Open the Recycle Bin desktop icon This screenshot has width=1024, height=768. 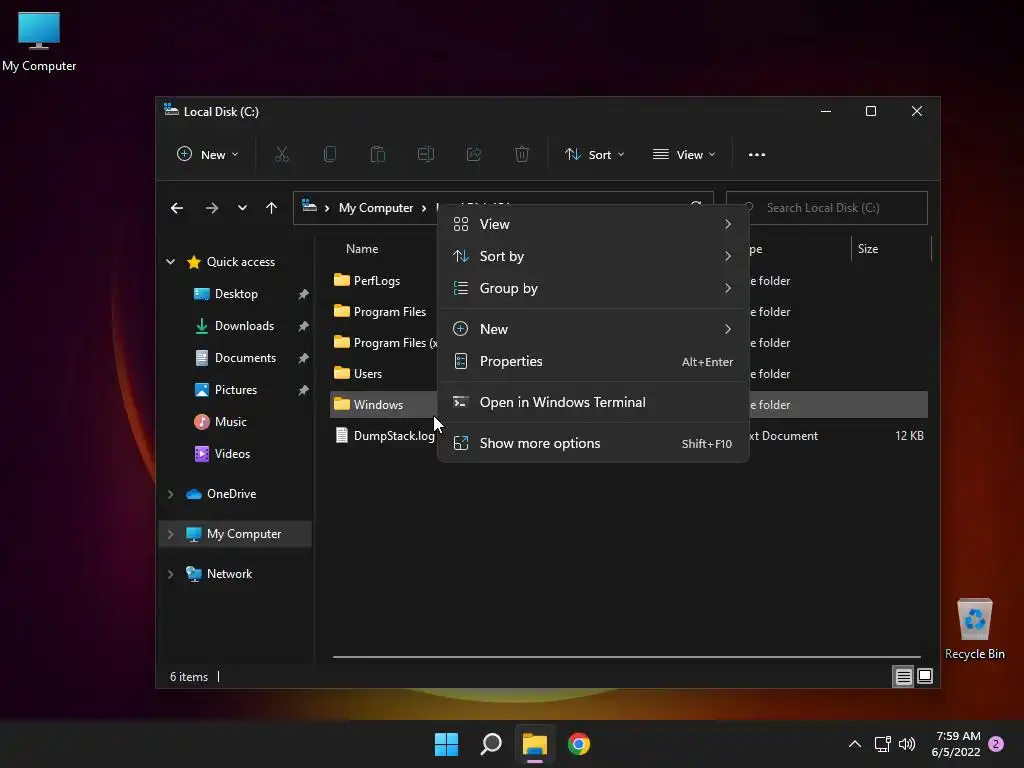[974, 629]
